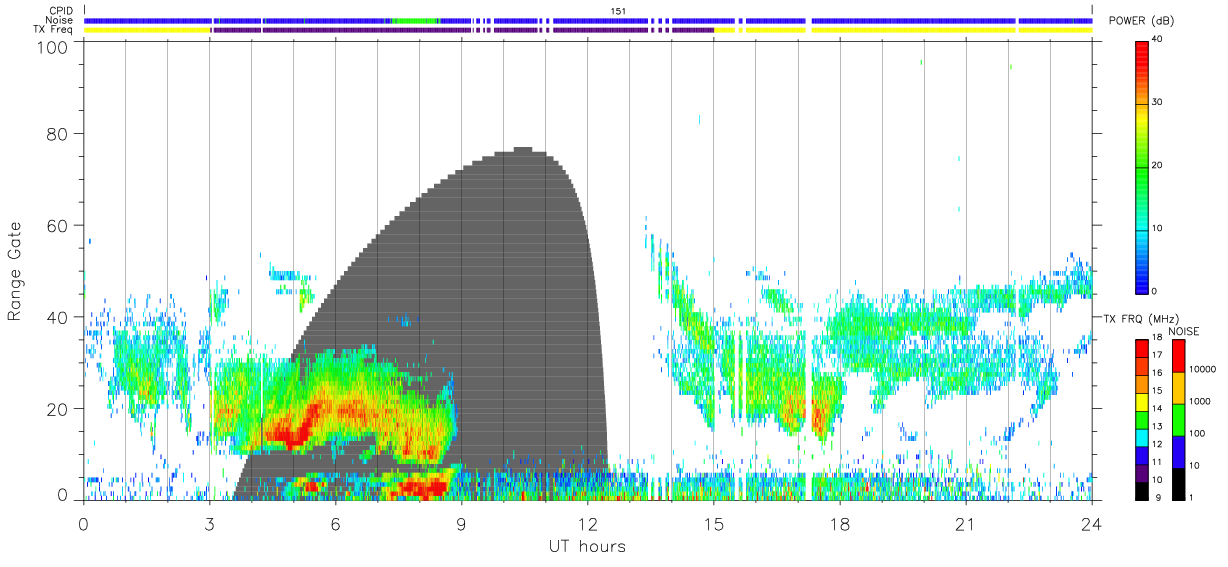Click the NOISE legend title
Viewport: 1228px width, 567px height.
click(1186, 331)
